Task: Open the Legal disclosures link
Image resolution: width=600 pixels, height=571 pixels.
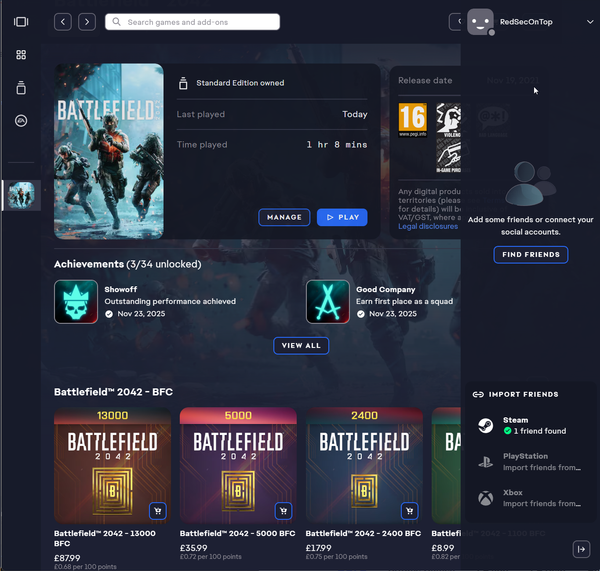Action: click(x=428, y=226)
